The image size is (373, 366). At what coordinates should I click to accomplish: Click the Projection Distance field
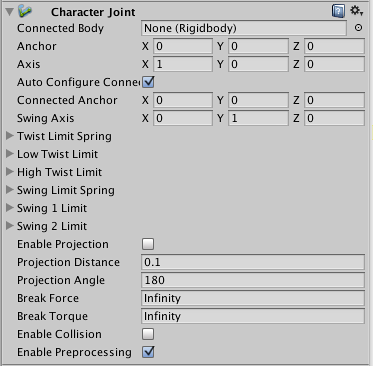click(253, 262)
